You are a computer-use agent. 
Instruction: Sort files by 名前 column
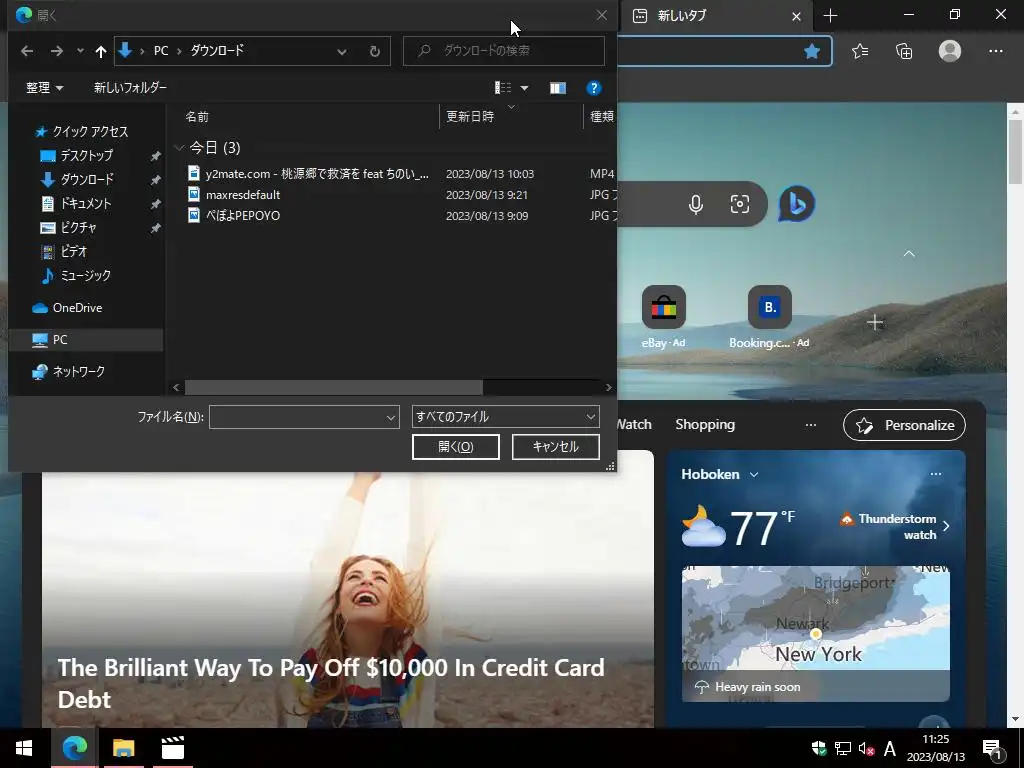click(x=197, y=116)
